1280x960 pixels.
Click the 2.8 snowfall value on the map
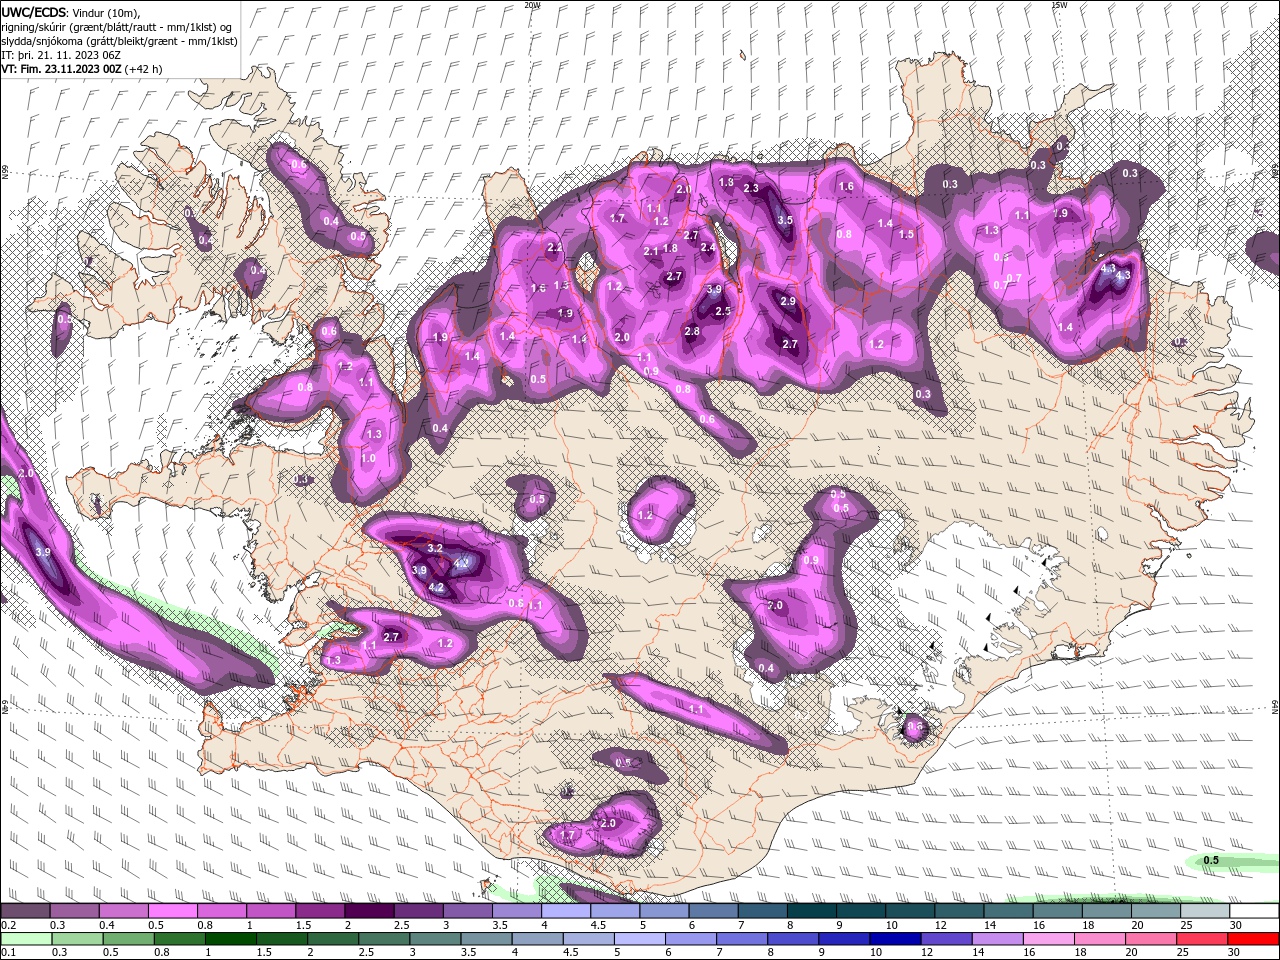pyautogui.click(x=692, y=331)
